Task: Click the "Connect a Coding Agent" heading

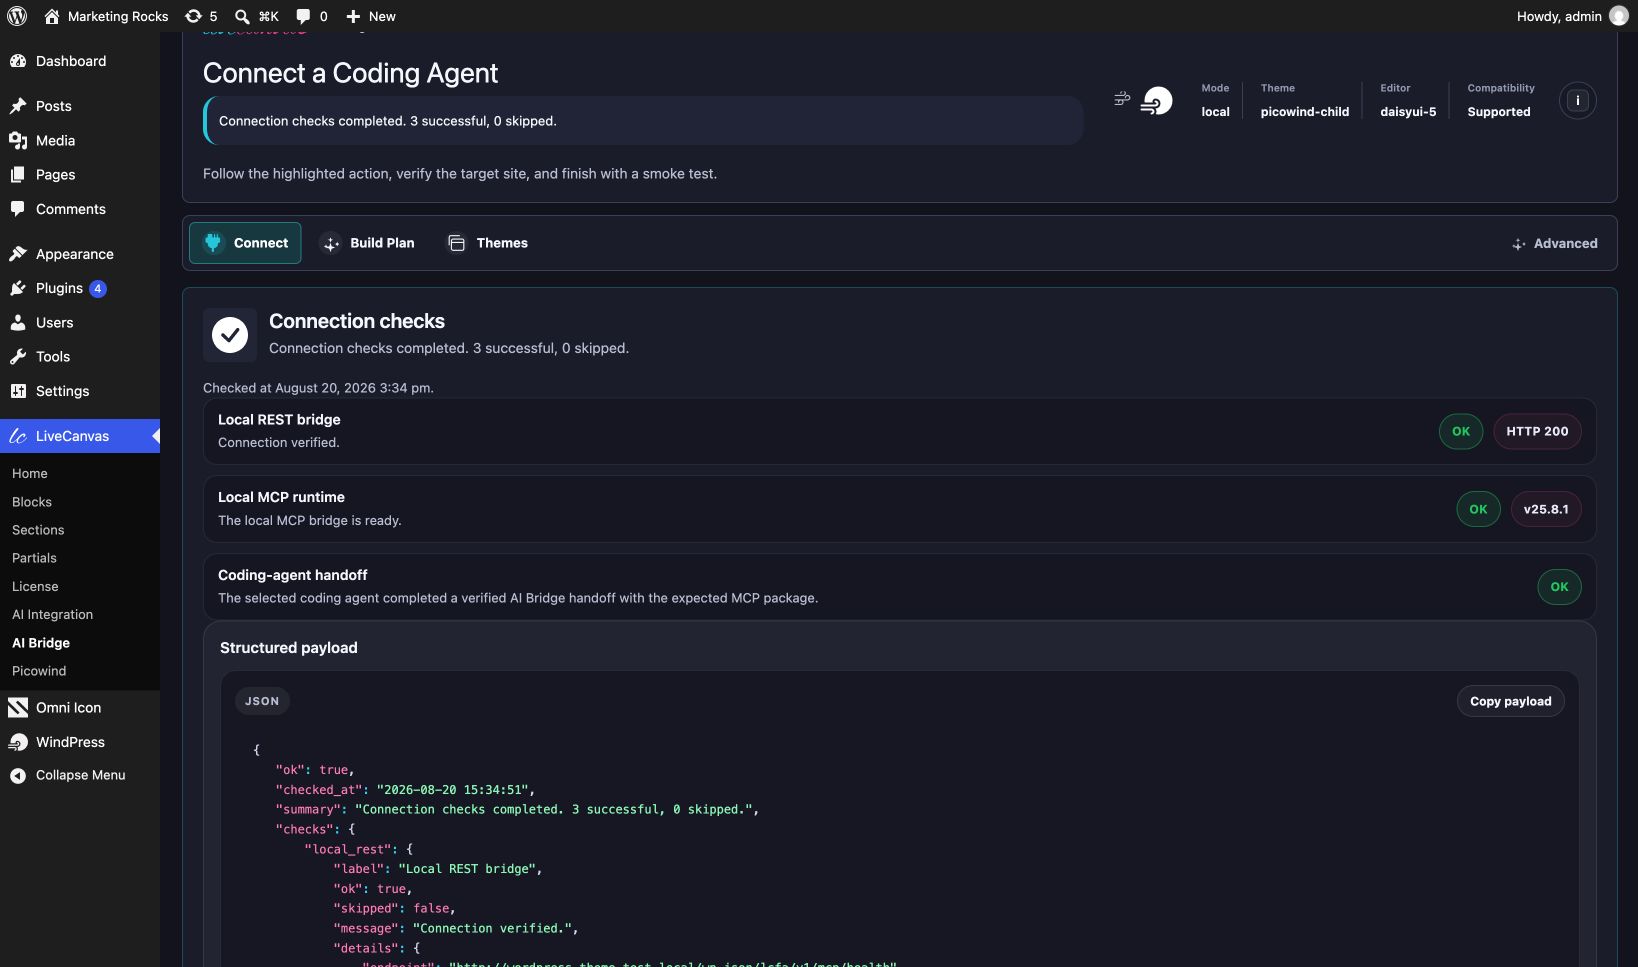Action: (350, 73)
